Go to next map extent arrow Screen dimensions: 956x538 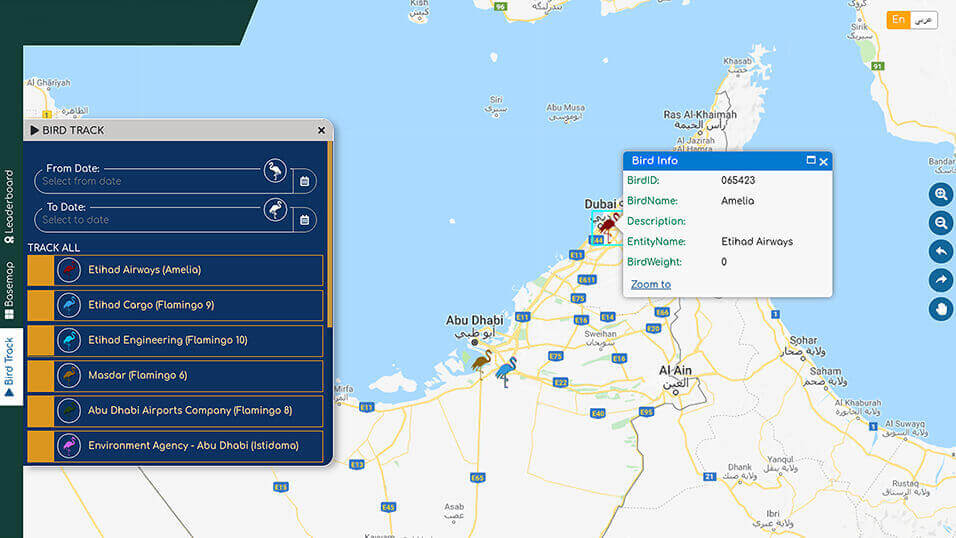[x=941, y=280]
